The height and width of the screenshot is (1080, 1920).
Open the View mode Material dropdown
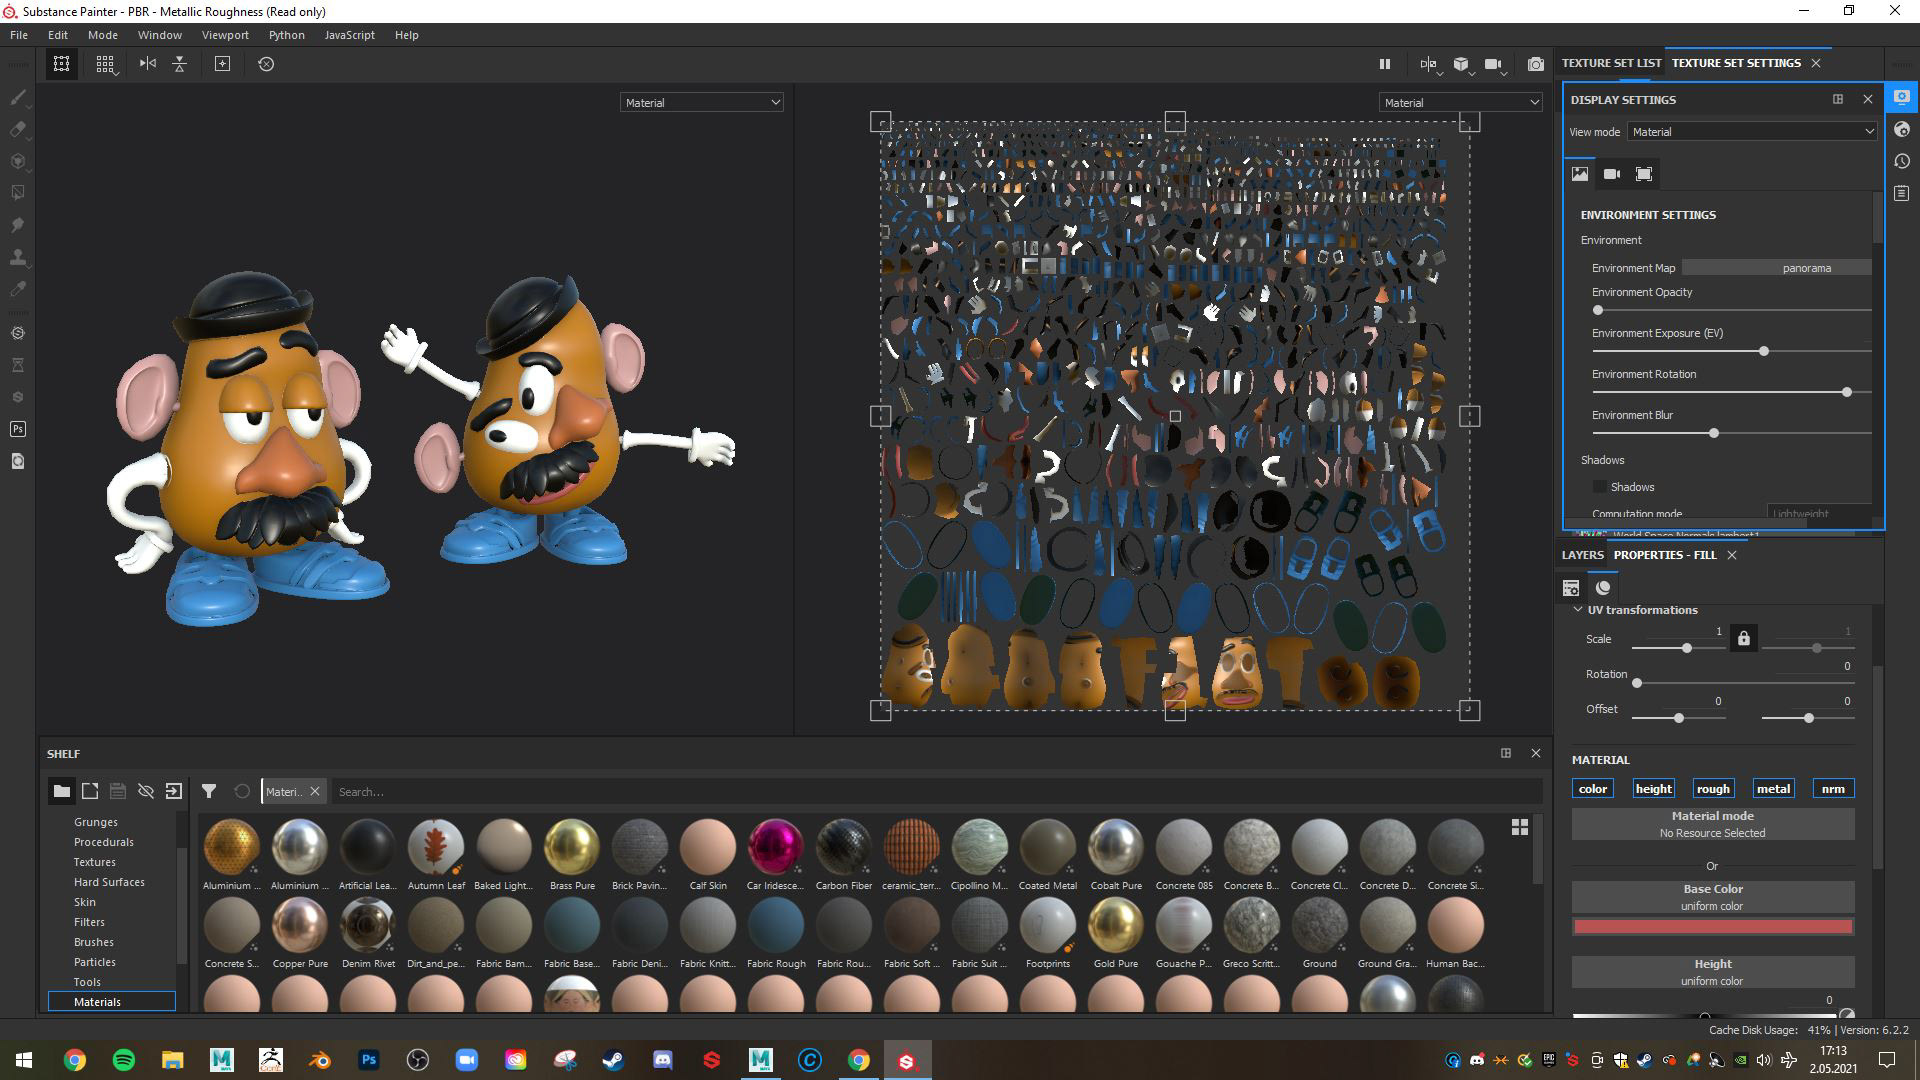pos(1752,132)
